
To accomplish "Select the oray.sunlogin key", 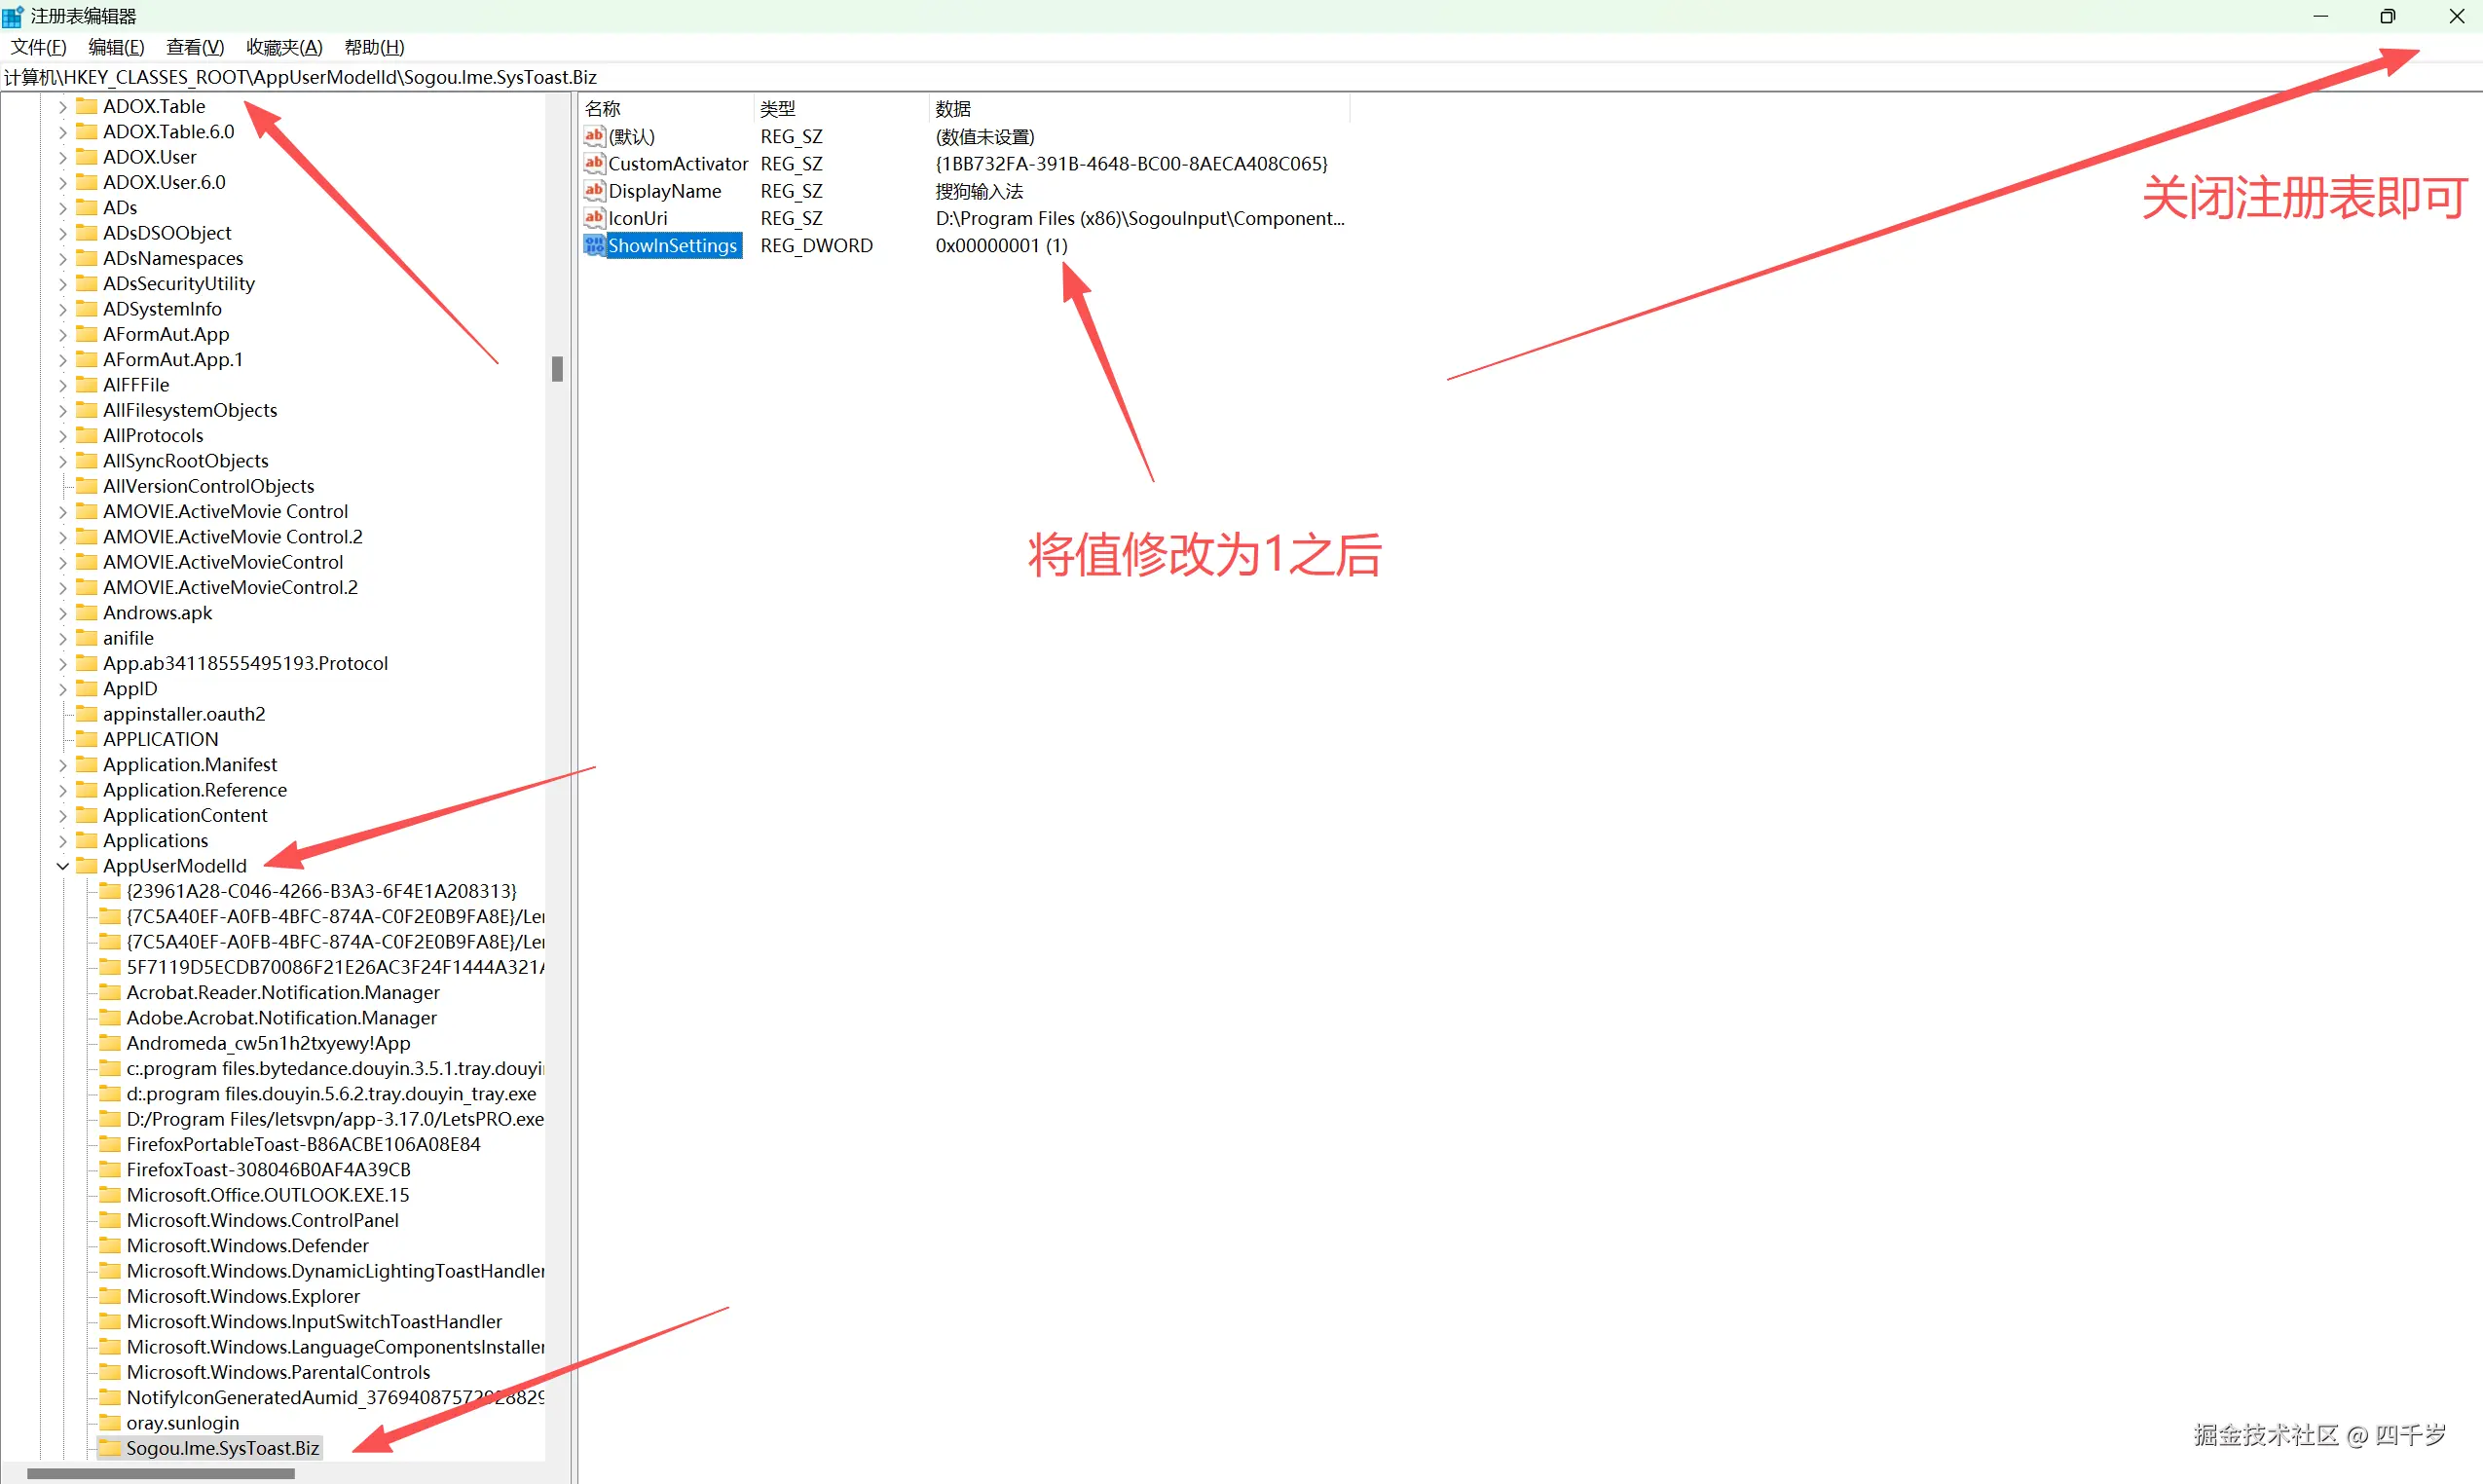I will (x=182, y=1422).
